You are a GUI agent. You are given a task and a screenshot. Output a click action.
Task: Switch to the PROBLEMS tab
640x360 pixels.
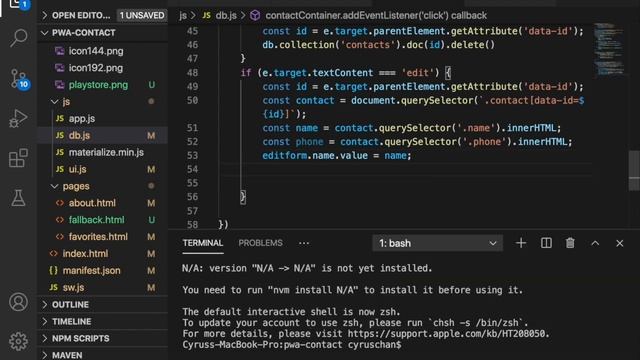pos(260,243)
